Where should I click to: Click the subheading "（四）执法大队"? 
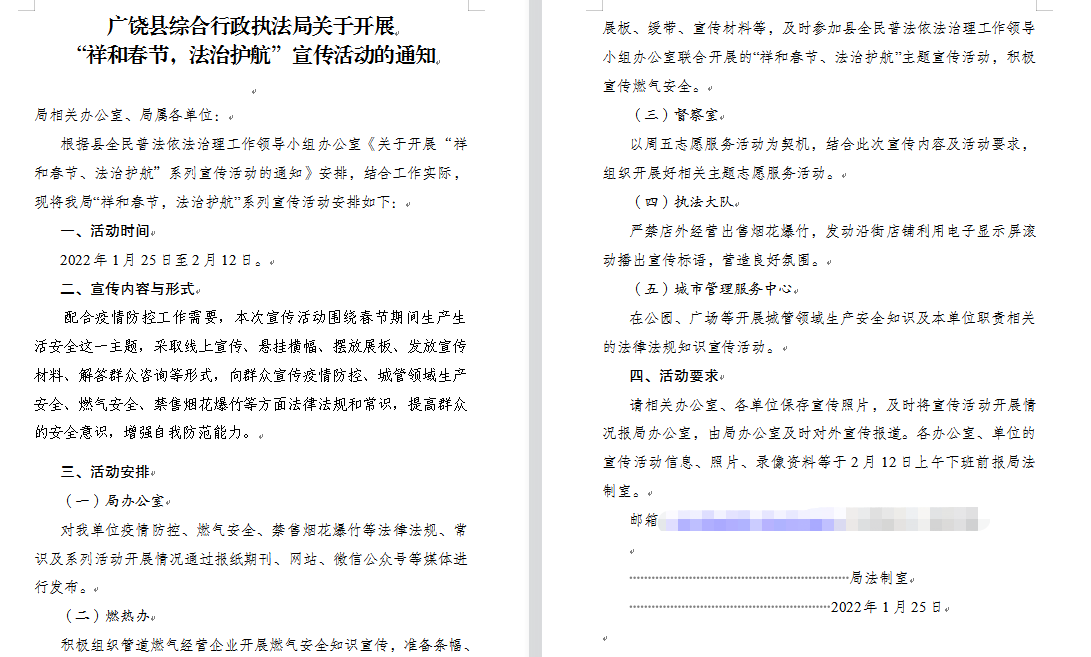[x=681, y=202]
